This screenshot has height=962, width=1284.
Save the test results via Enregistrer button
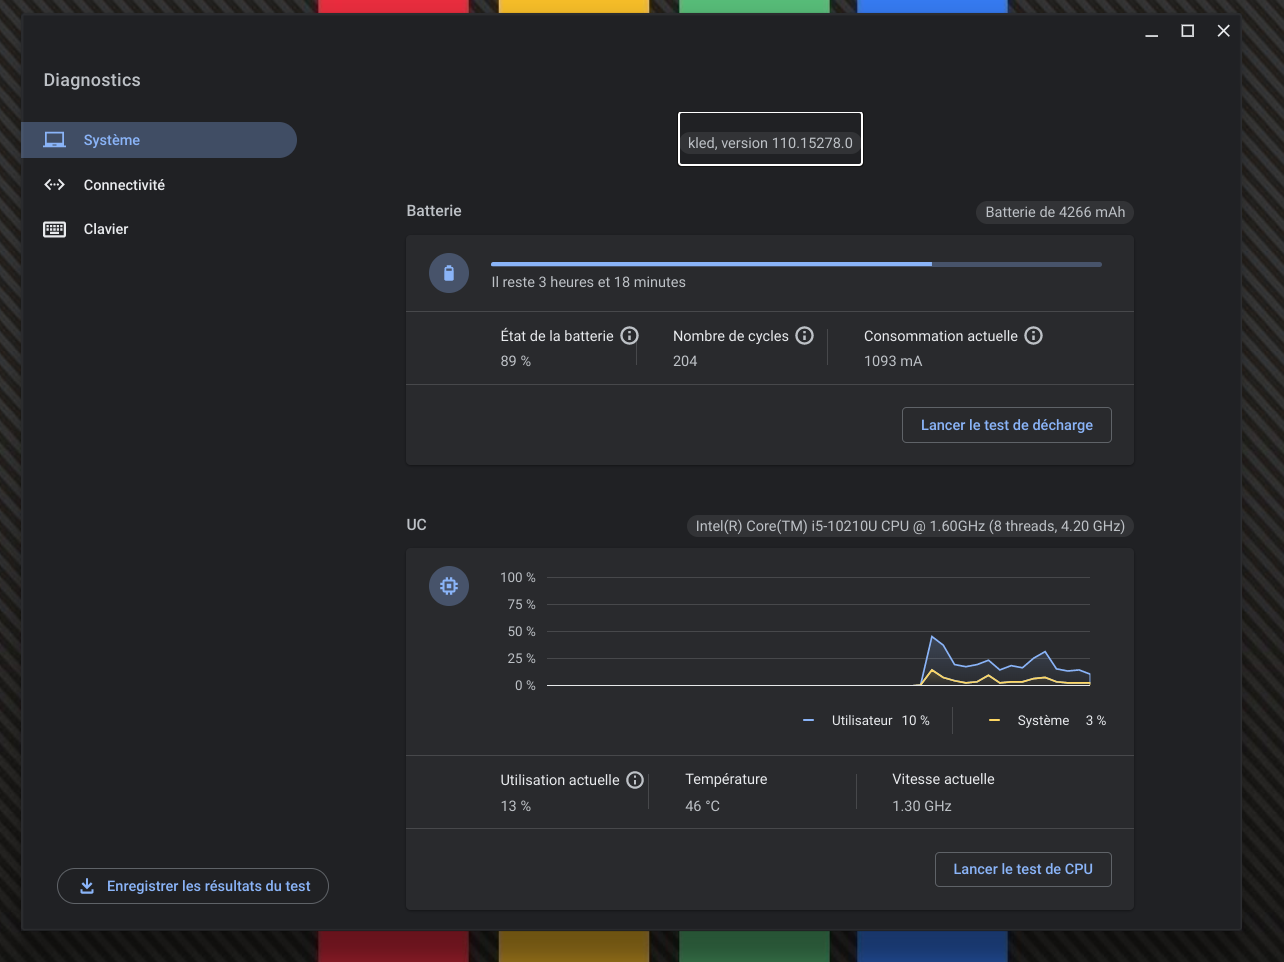coord(193,886)
